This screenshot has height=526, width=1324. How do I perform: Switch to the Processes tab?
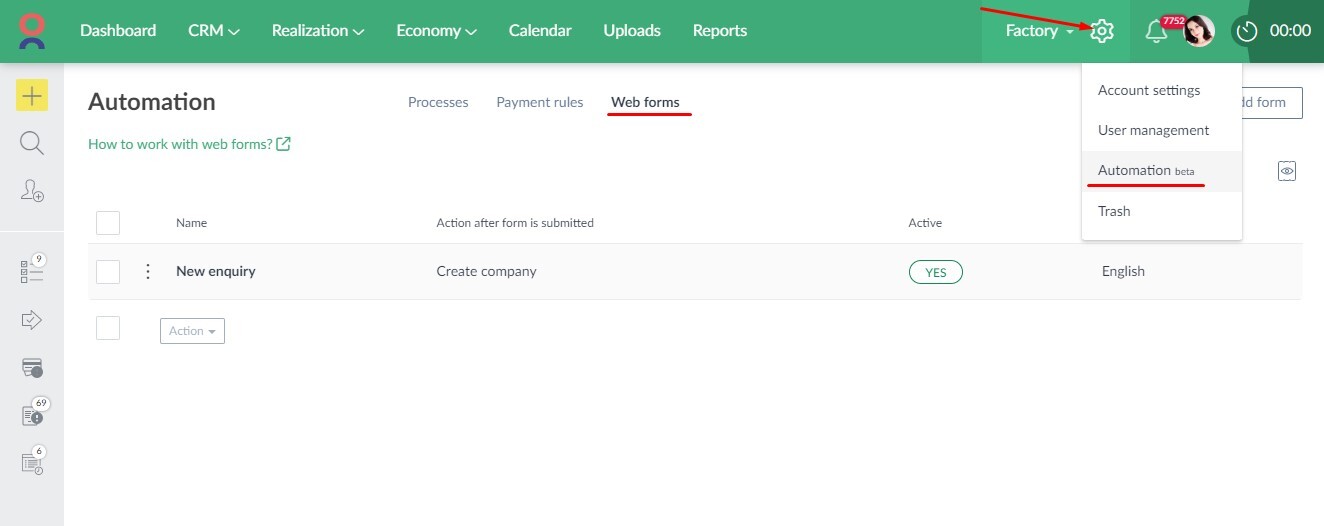[438, 102]
